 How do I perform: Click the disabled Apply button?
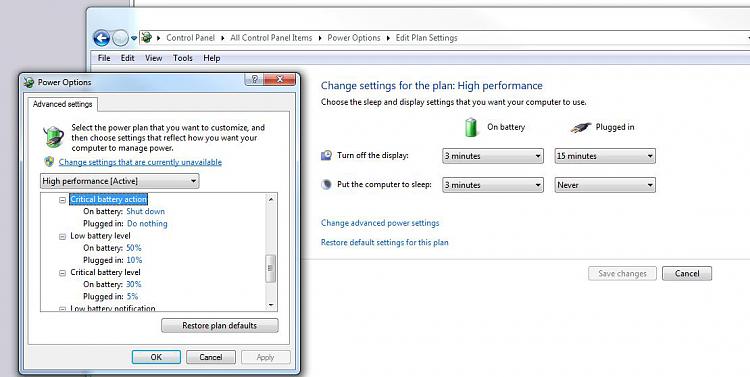[x=265, y=357]
